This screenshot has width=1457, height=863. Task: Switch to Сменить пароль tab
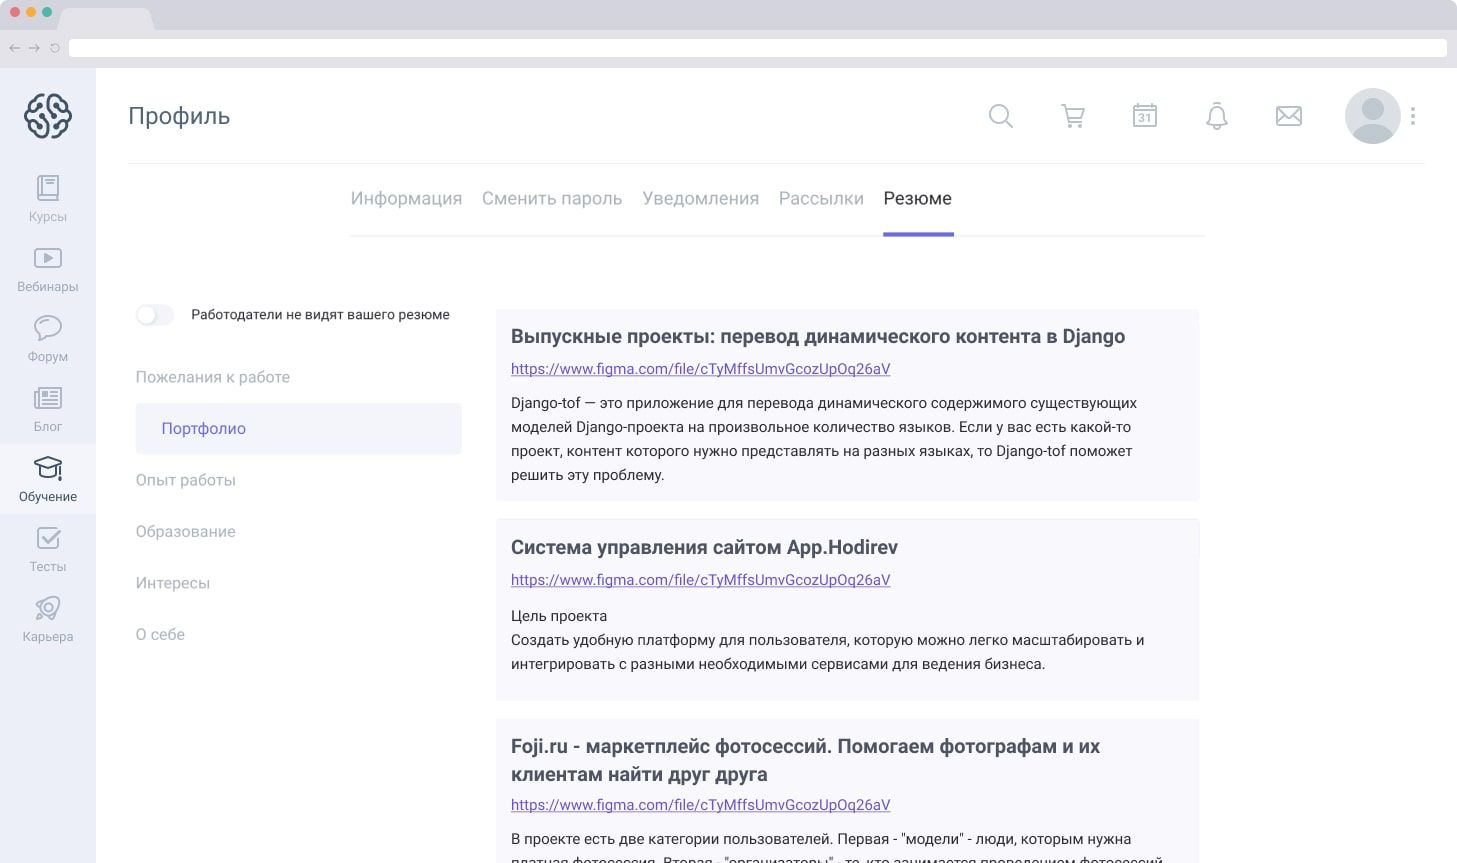click(552, 198)
